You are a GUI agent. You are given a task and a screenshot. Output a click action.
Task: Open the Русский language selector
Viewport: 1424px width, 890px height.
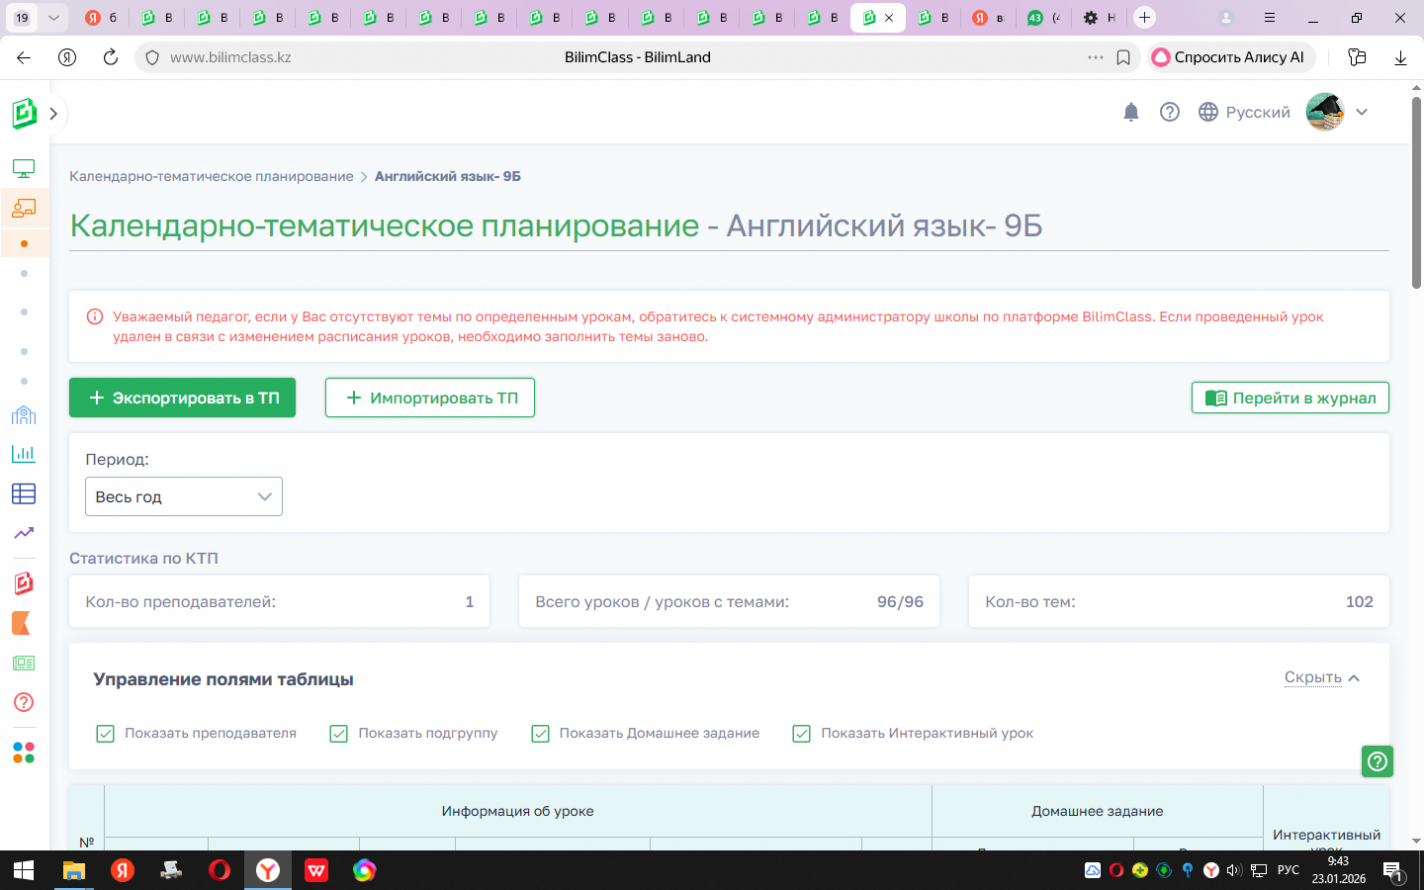click(x=1244, y=112)
